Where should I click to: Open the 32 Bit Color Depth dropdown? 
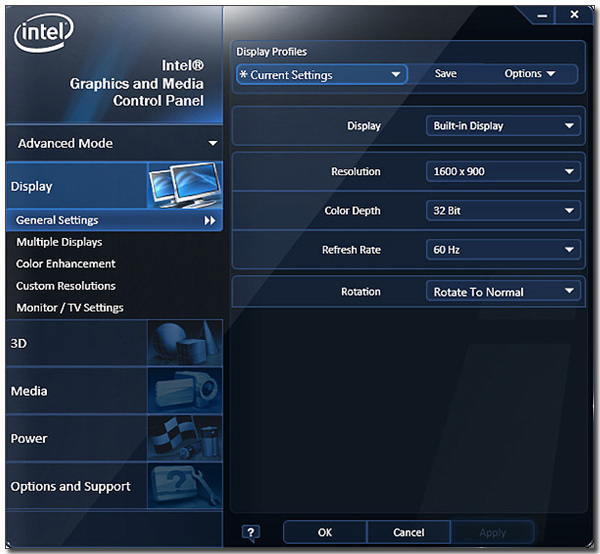click(503, 210)
